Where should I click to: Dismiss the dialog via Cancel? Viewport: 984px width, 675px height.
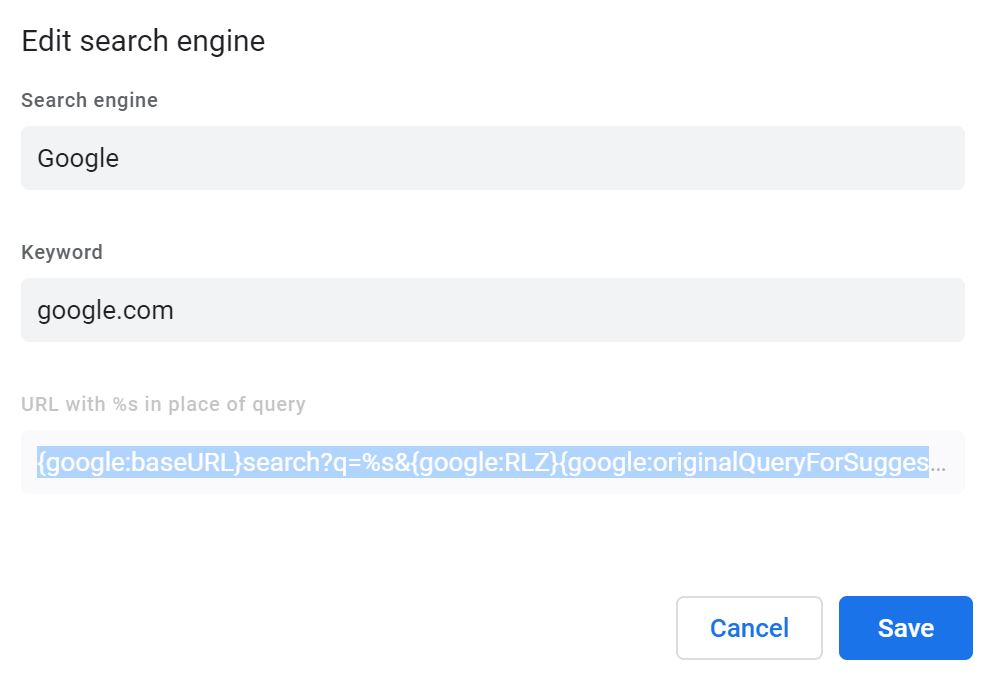pyautogui.click(x=748, y=627)
